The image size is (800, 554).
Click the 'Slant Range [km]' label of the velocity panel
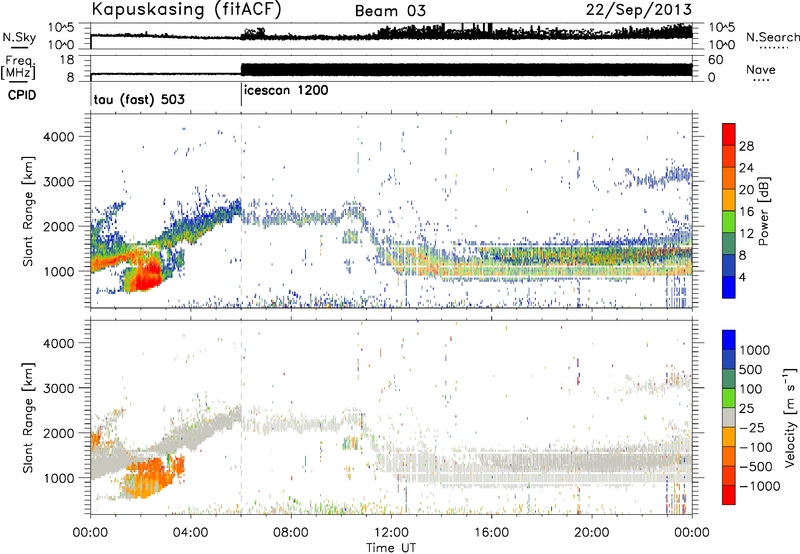pos(28,417)
